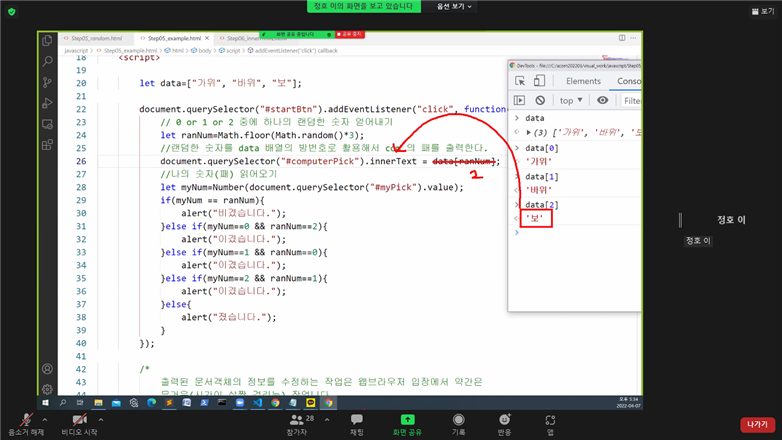This screenshot has height=440, width=782.
Task: Unmute microphone in Zoom
Action: coord(26,425)
